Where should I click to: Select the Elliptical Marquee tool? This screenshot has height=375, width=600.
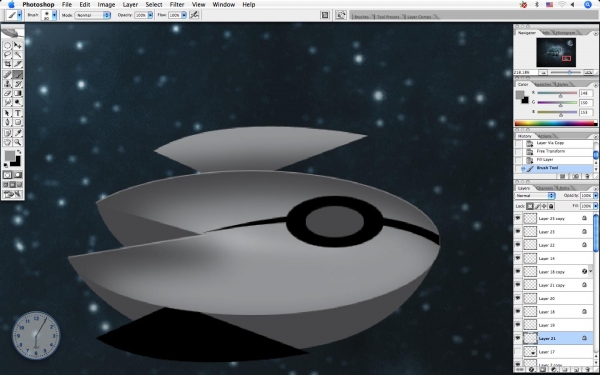[x=7, y=45]
